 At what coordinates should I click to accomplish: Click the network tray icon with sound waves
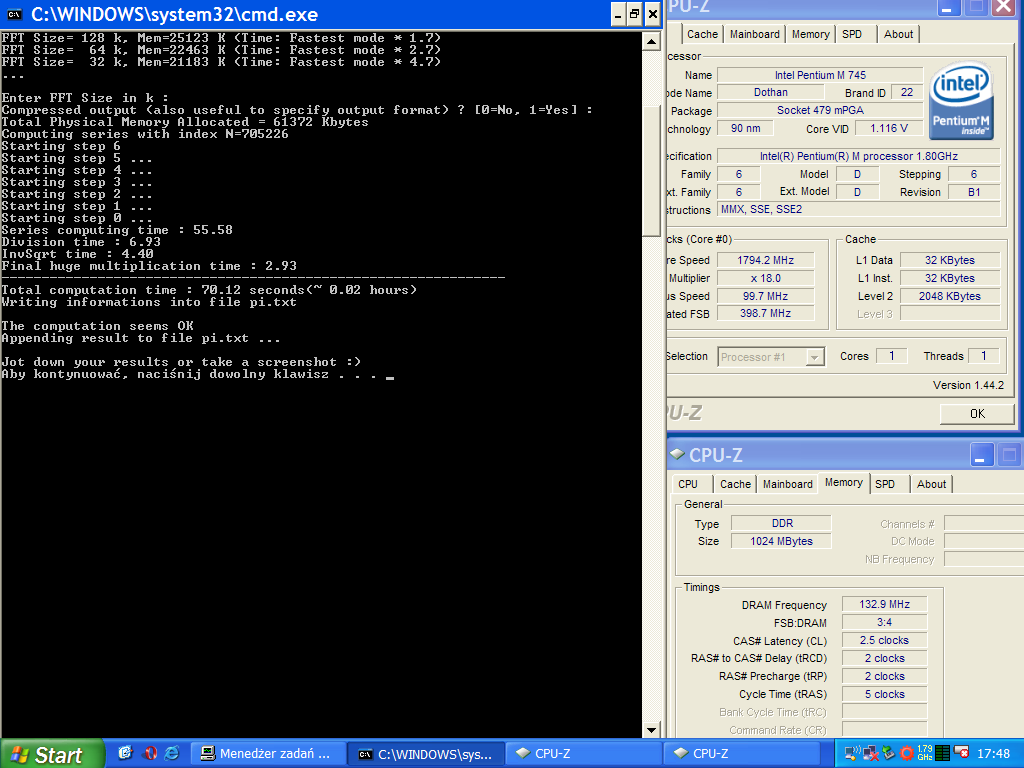point(853,753)
